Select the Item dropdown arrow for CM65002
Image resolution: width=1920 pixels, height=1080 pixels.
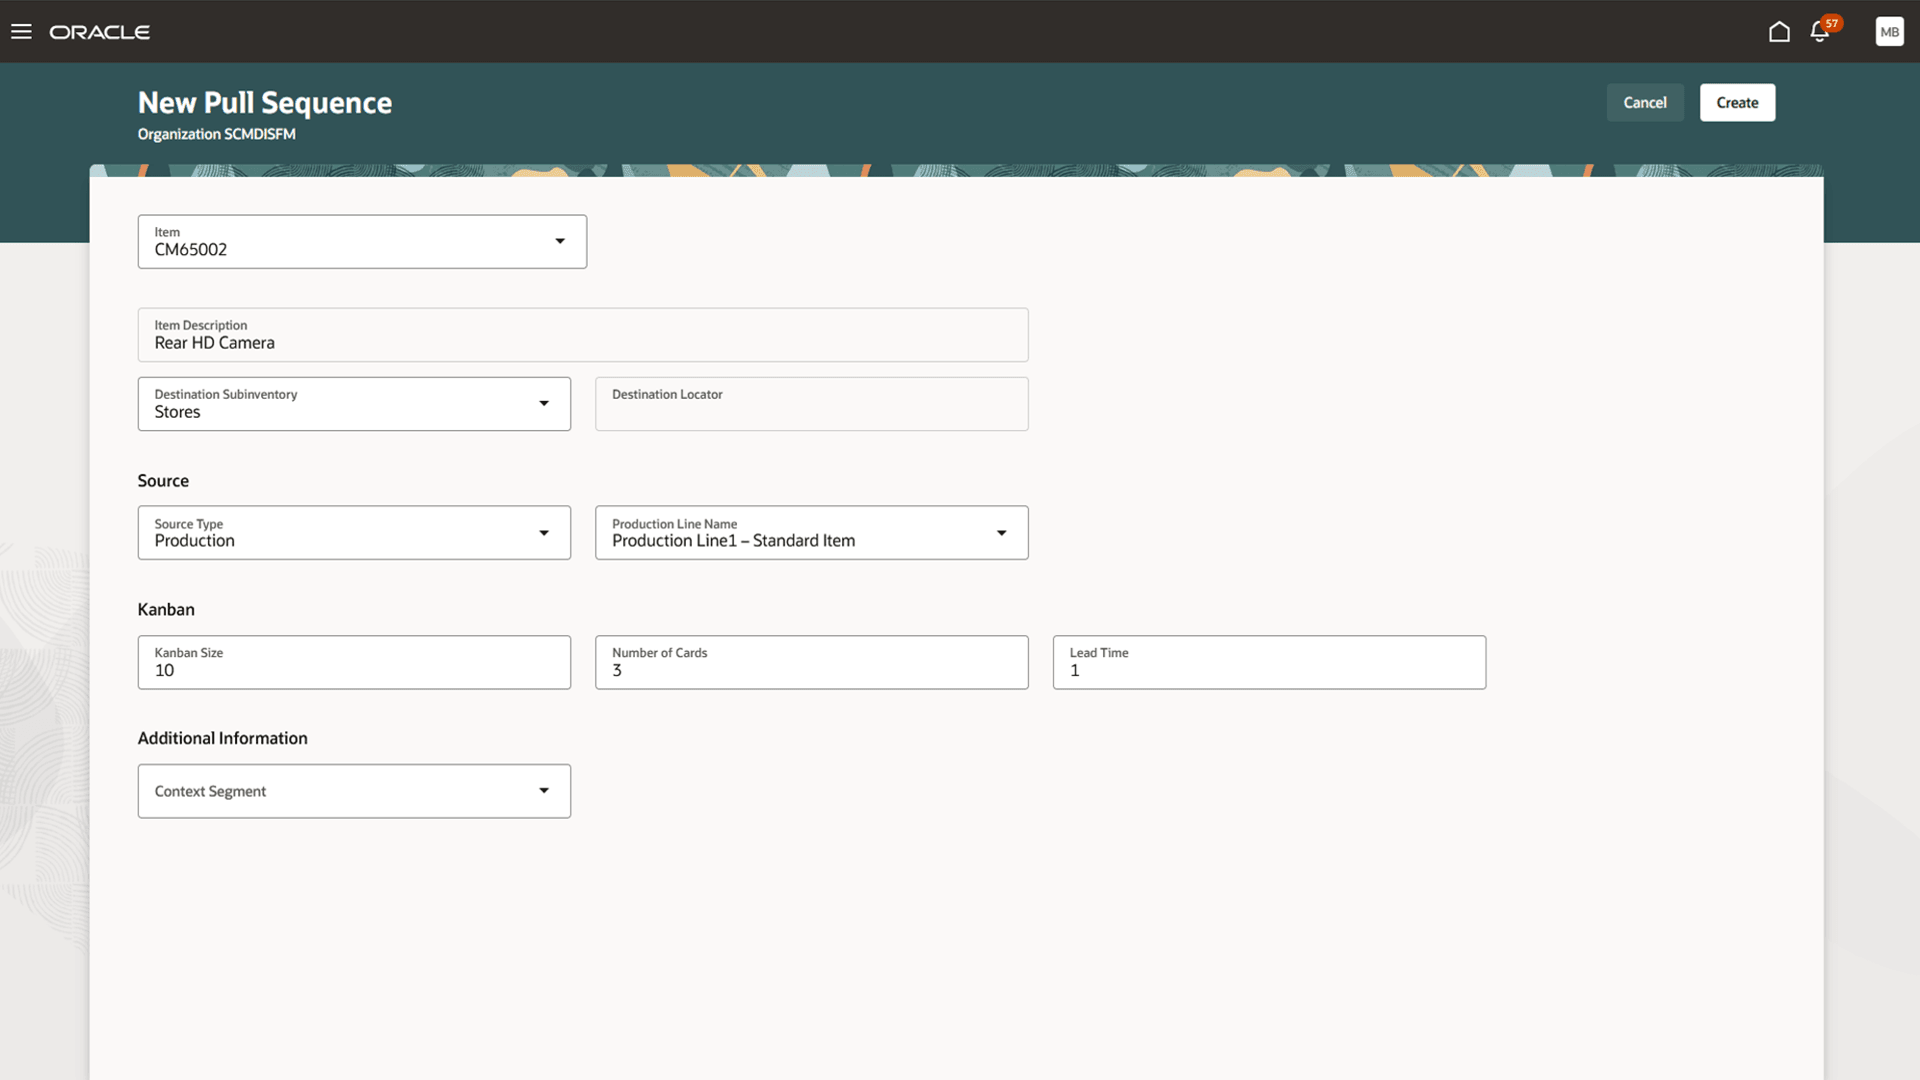[x=560, y=241]
